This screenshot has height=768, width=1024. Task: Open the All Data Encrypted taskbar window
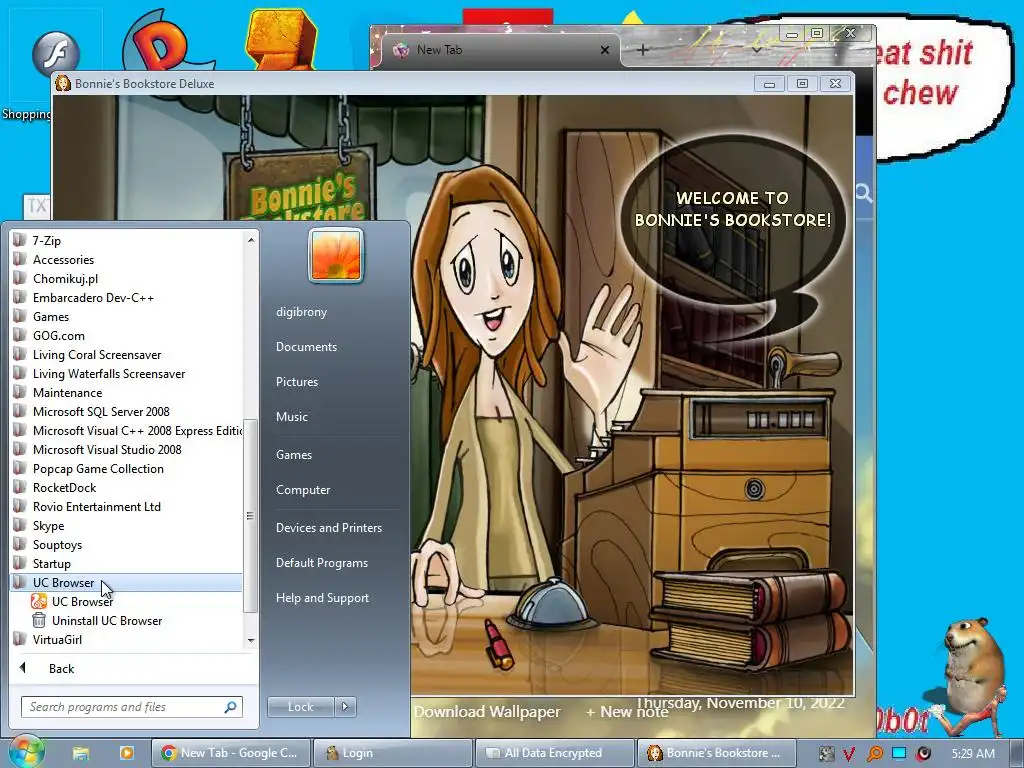click(554, 753)
